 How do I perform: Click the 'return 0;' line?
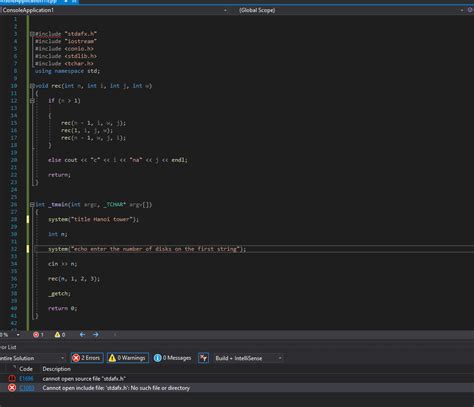62,308
